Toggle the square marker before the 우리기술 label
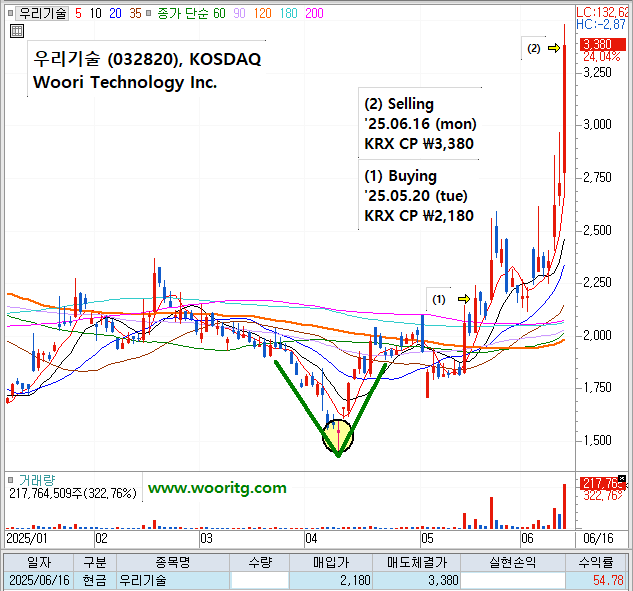633x591 pixels. 10,13
